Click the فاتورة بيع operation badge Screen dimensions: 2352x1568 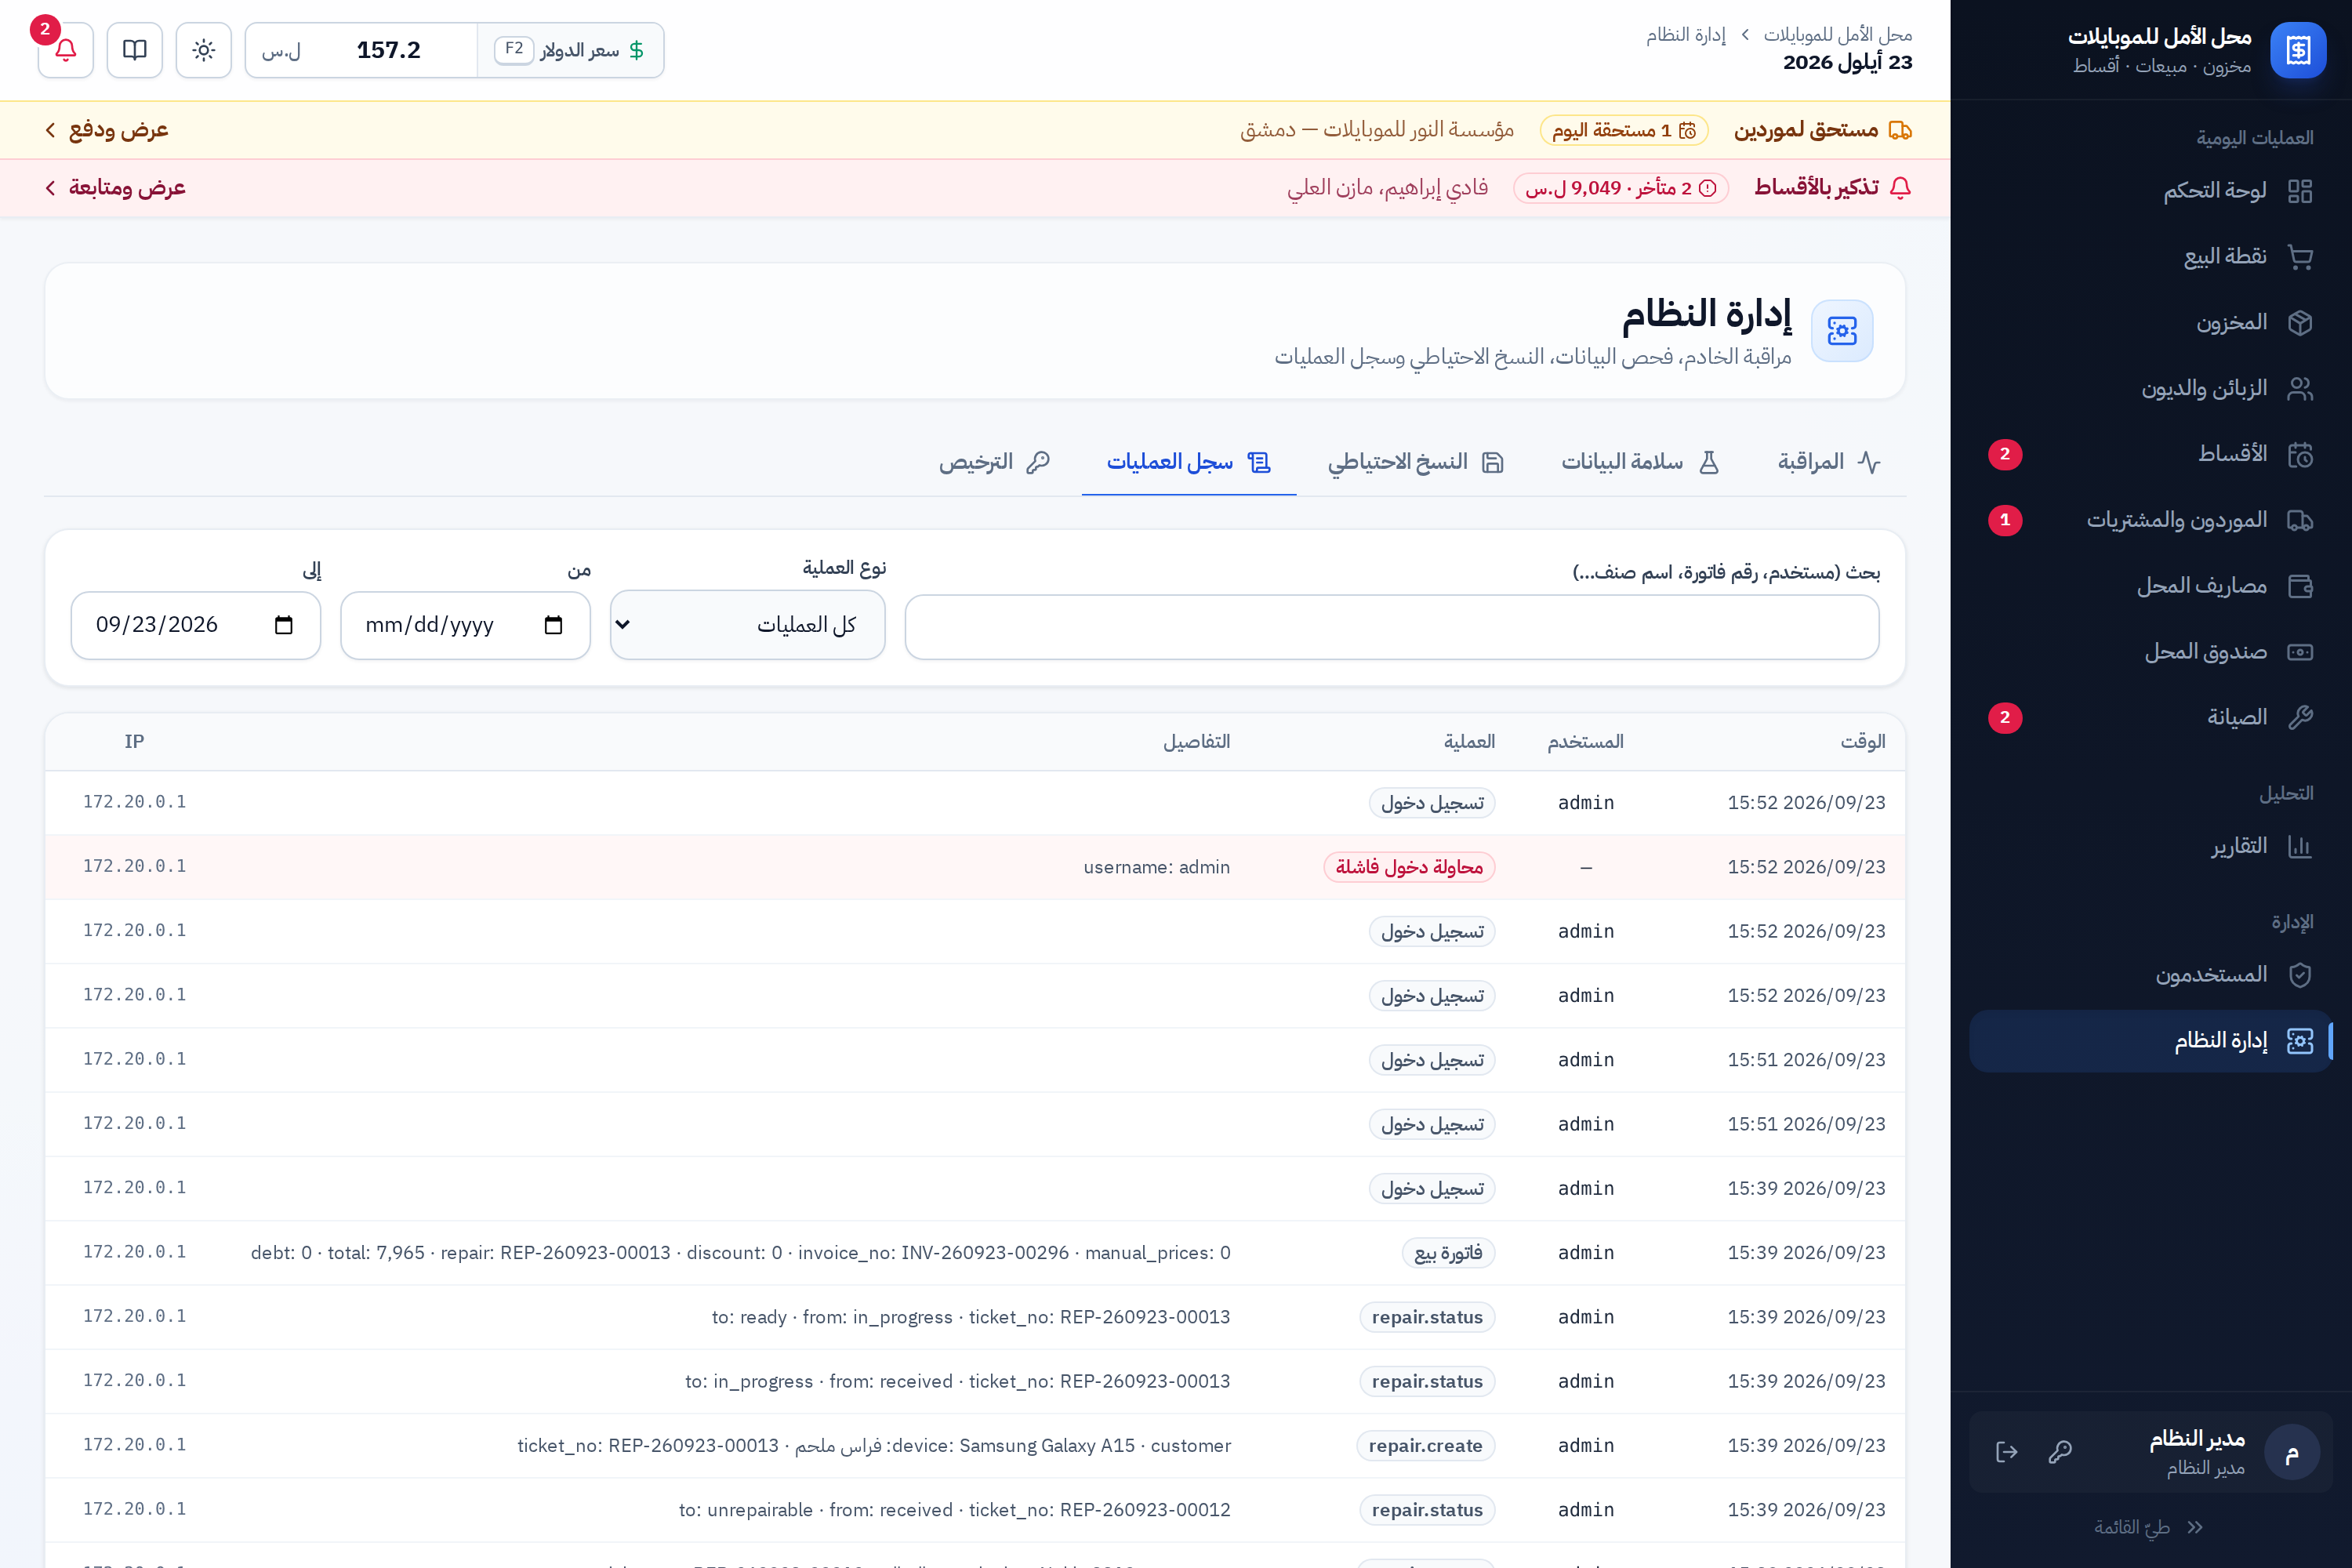tap(1448, 1253)
